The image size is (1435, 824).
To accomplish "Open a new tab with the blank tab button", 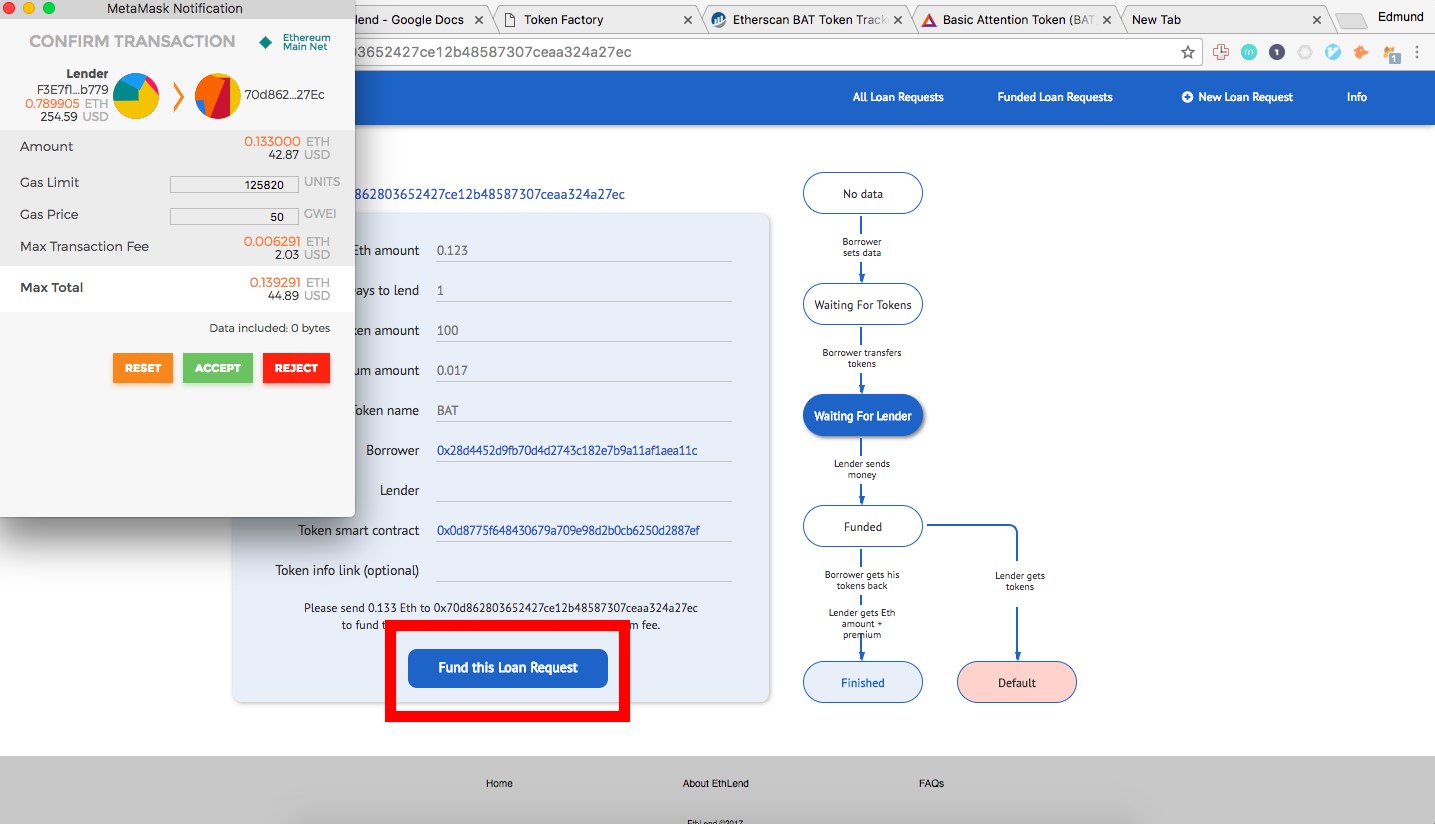I will click(1350, 21).
